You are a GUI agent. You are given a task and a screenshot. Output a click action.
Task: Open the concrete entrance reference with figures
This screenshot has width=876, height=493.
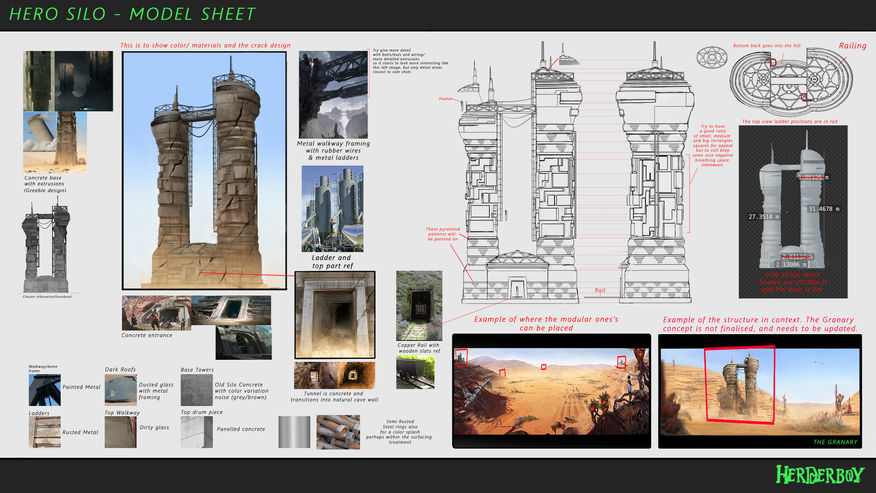click(156, 313)
